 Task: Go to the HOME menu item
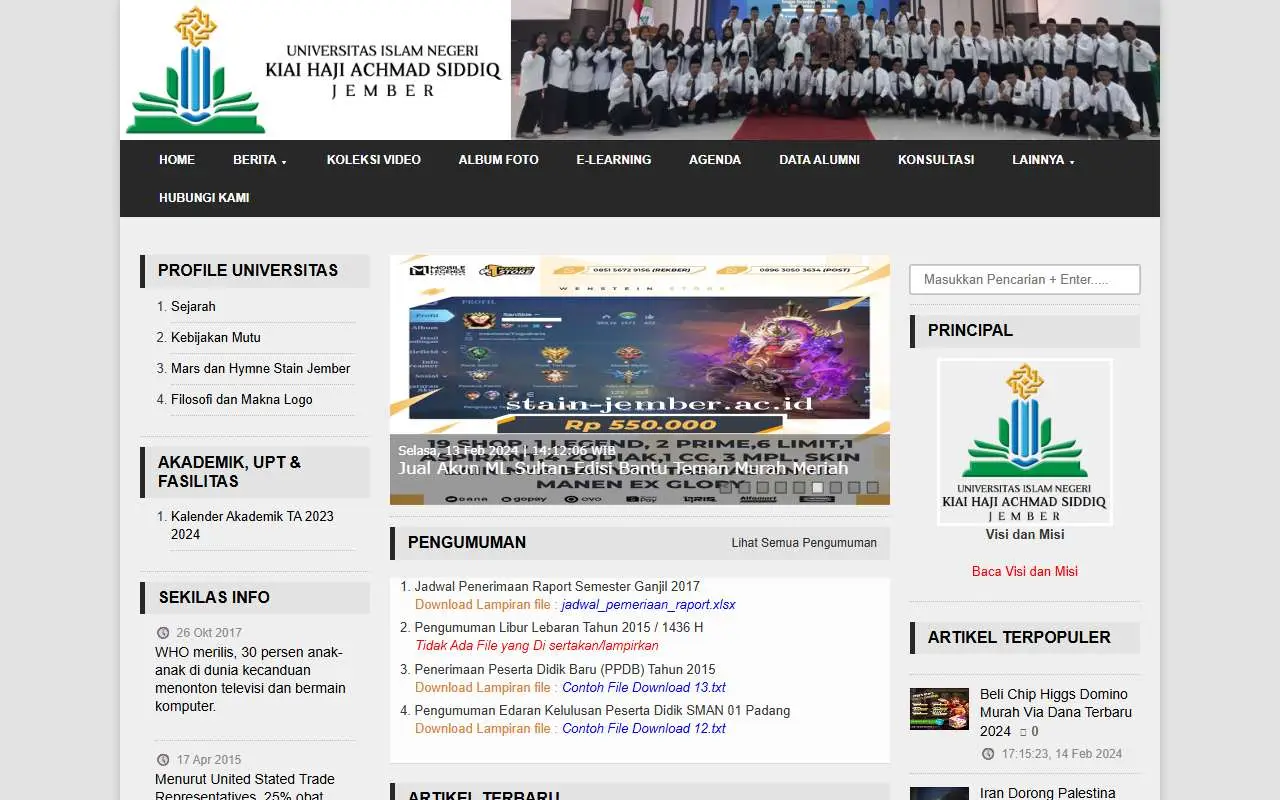point(177,160)
